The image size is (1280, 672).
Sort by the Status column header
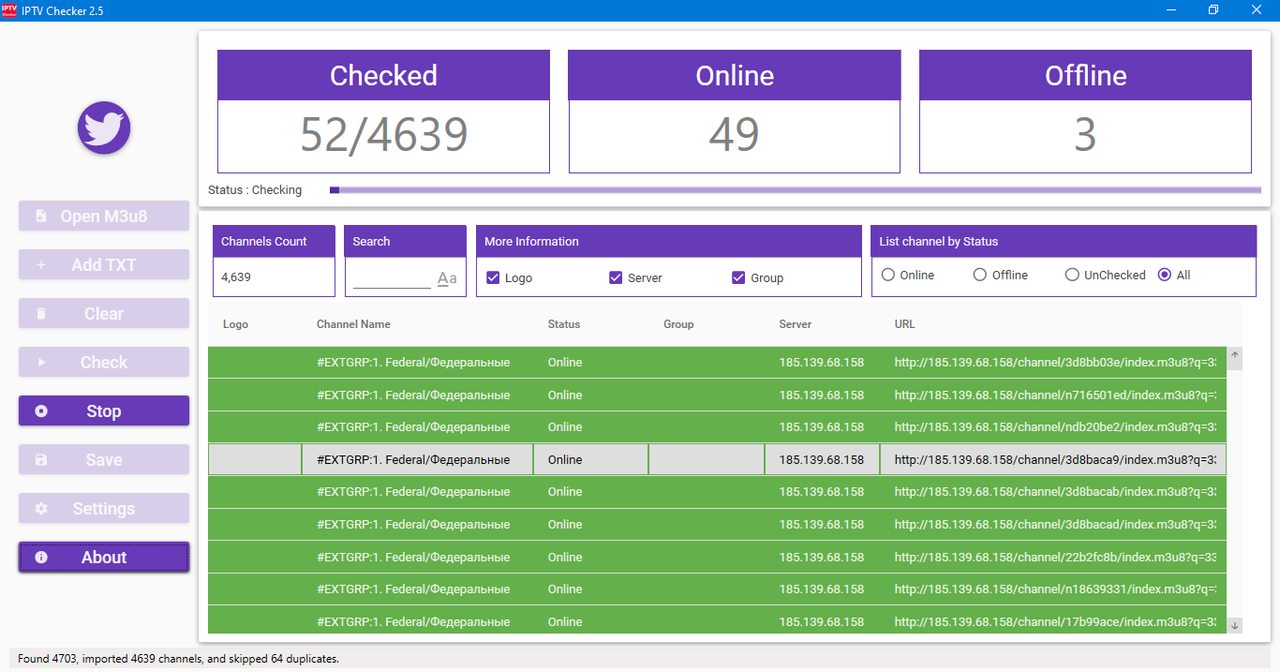tap(564, 324)
